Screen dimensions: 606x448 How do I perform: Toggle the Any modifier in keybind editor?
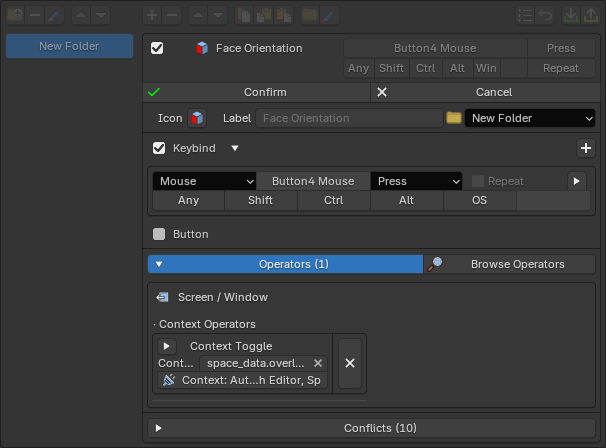tap(189, 200)
